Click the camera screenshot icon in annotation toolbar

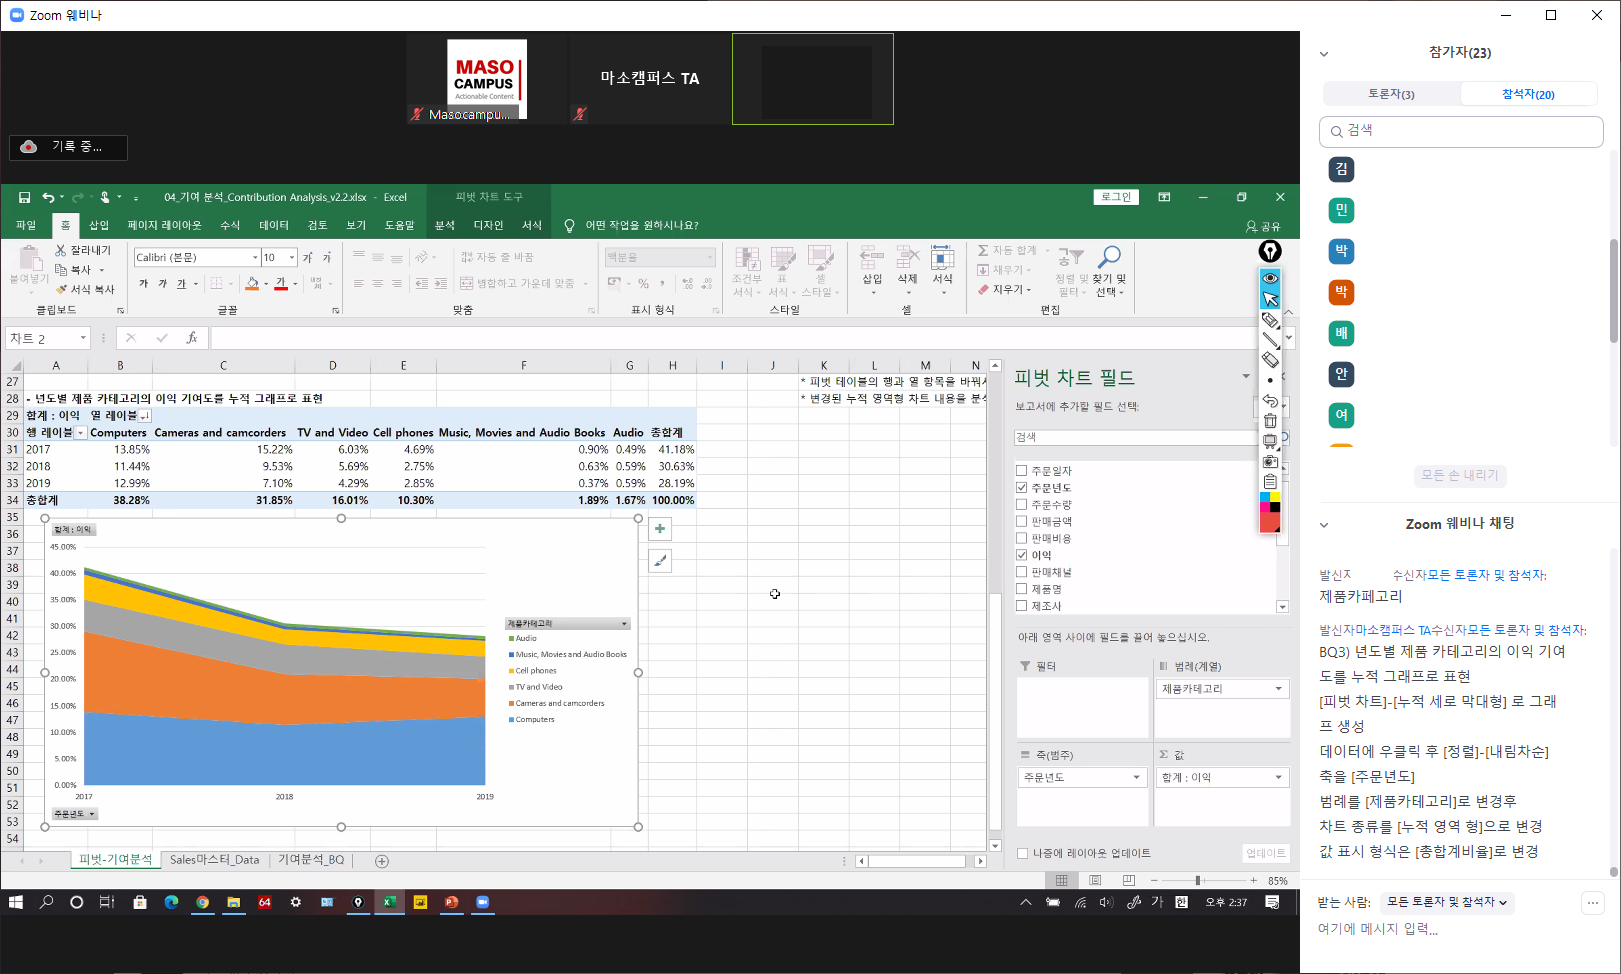[1270, 461]
